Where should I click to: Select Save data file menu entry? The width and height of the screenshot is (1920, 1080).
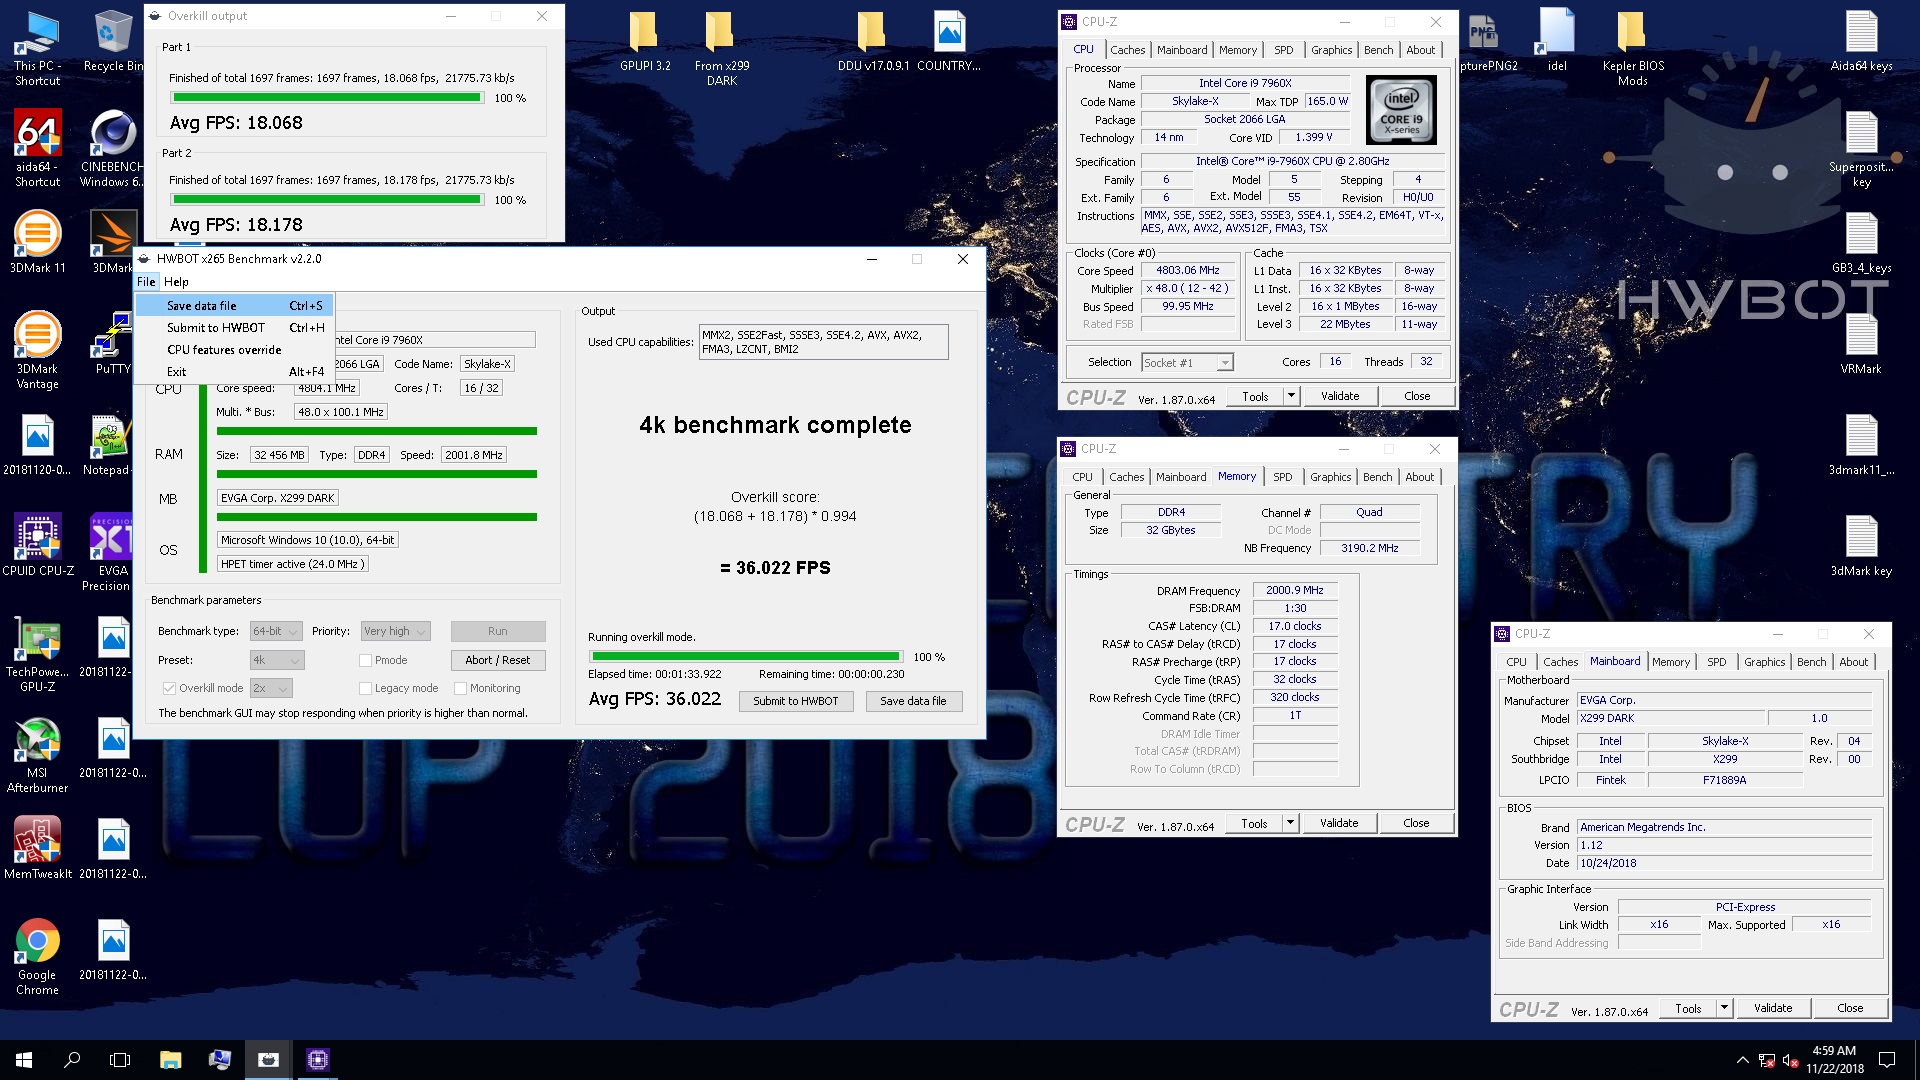point(235,305)
